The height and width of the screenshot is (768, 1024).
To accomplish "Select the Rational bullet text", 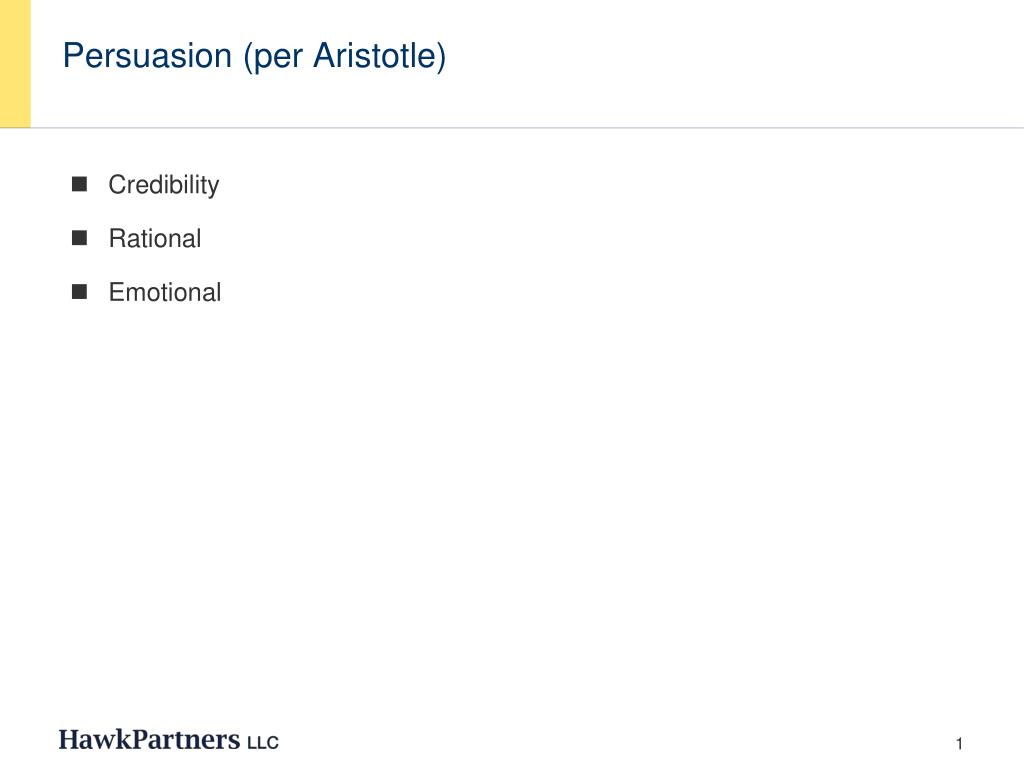I will coord(155,238).
